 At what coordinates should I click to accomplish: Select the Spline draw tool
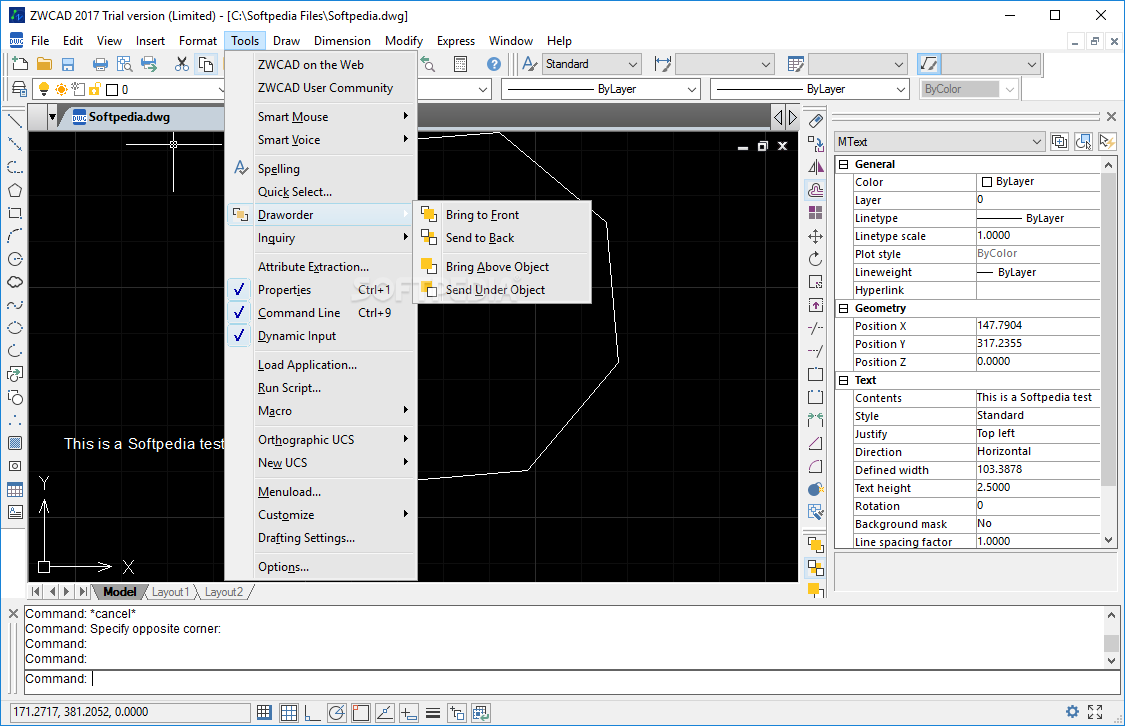point(14,305)
